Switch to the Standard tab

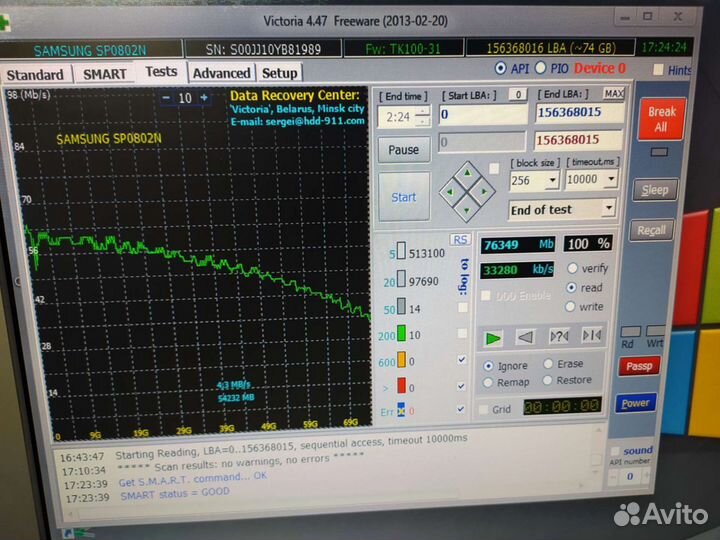pyautogui.click(x=35, y=74)
